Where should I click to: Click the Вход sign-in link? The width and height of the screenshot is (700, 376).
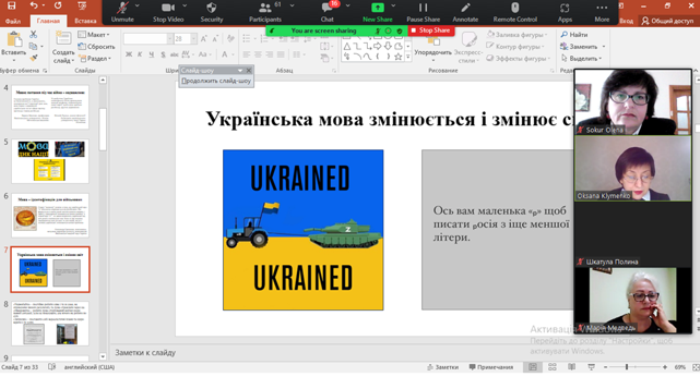(x=626, y=21)
